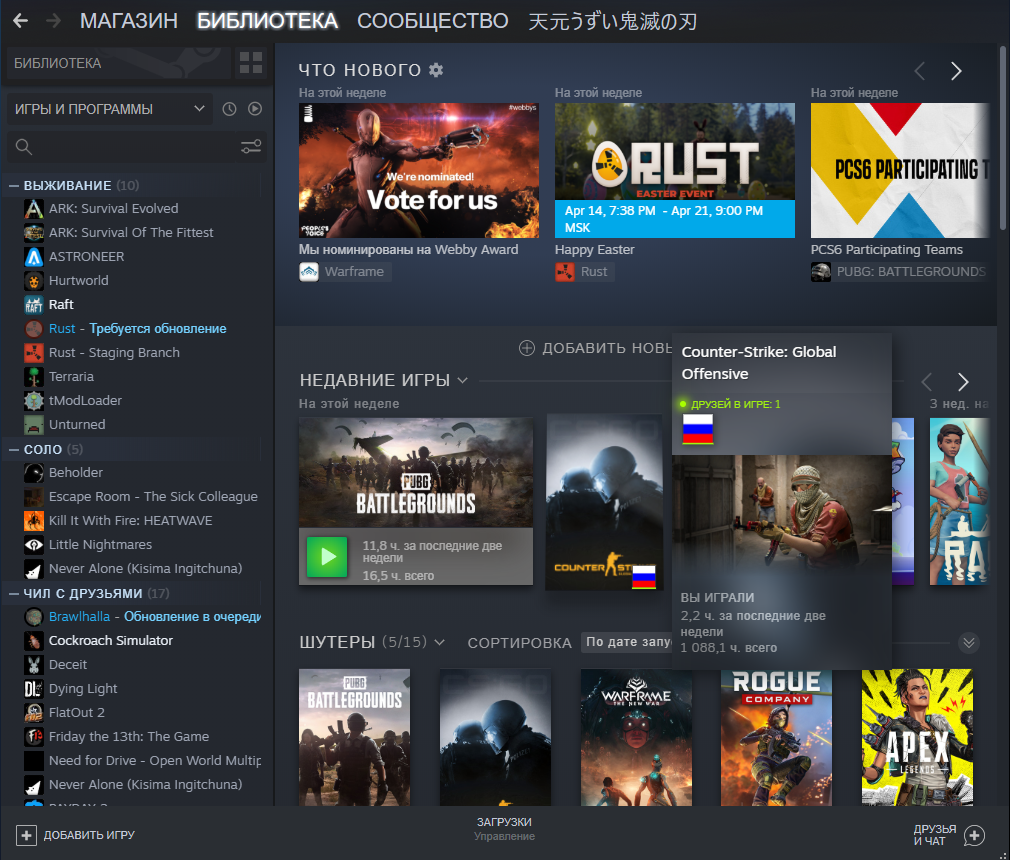Click the БИБЛИОТЕКА home button
The height and width of the screenshot is (860, 1010).
pos(119,63)
